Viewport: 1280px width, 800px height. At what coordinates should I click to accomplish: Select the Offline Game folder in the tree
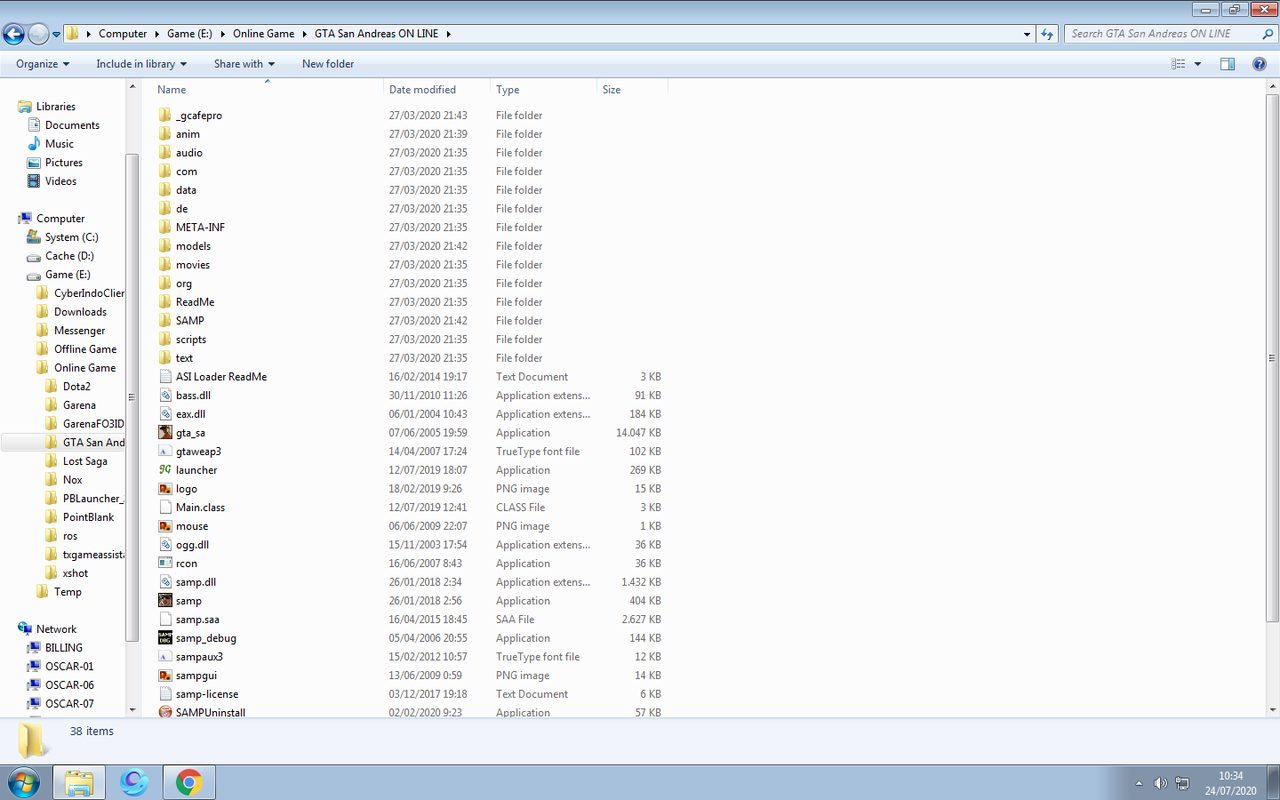pos(85,349)
